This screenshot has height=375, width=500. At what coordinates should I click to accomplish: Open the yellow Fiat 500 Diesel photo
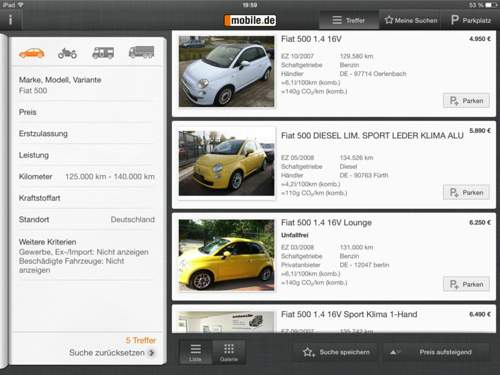point(226,163)
